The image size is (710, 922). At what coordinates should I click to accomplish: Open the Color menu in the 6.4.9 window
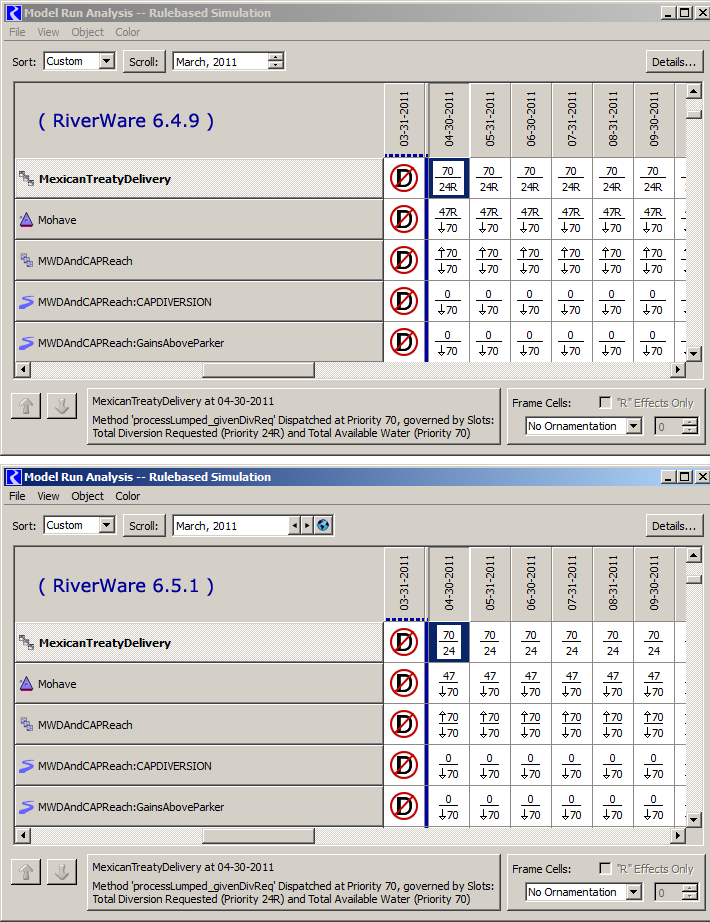click(x=128, y=32)
